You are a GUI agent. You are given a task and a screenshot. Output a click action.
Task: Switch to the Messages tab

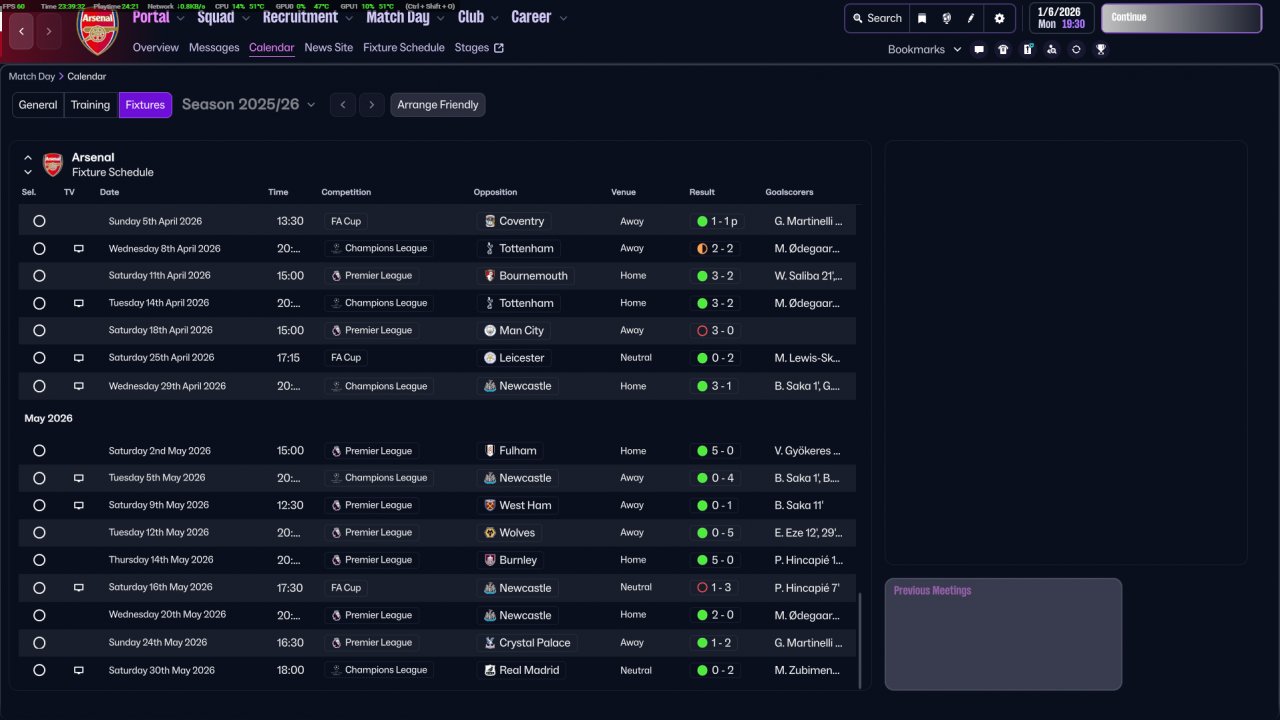coord(214,47)
